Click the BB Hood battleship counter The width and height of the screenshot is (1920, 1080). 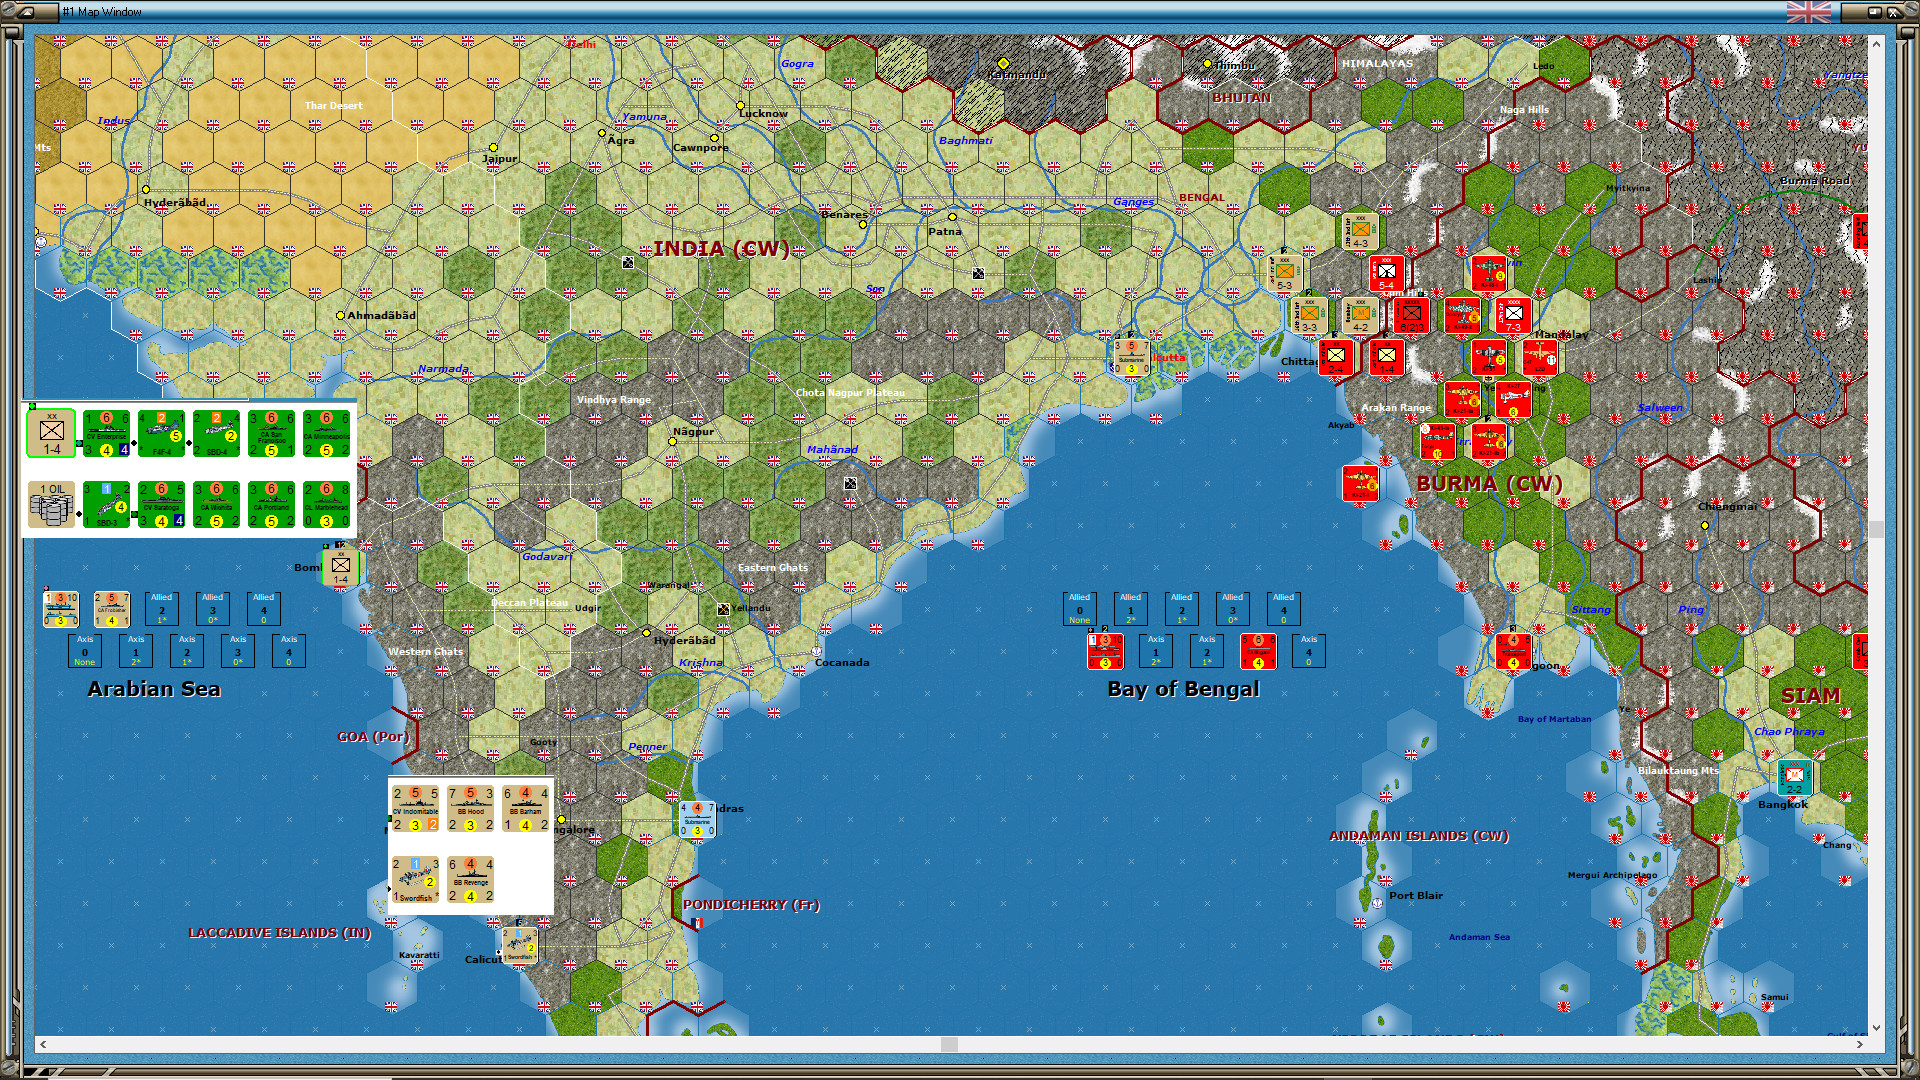pyautogui.click(x=470, y=808)
